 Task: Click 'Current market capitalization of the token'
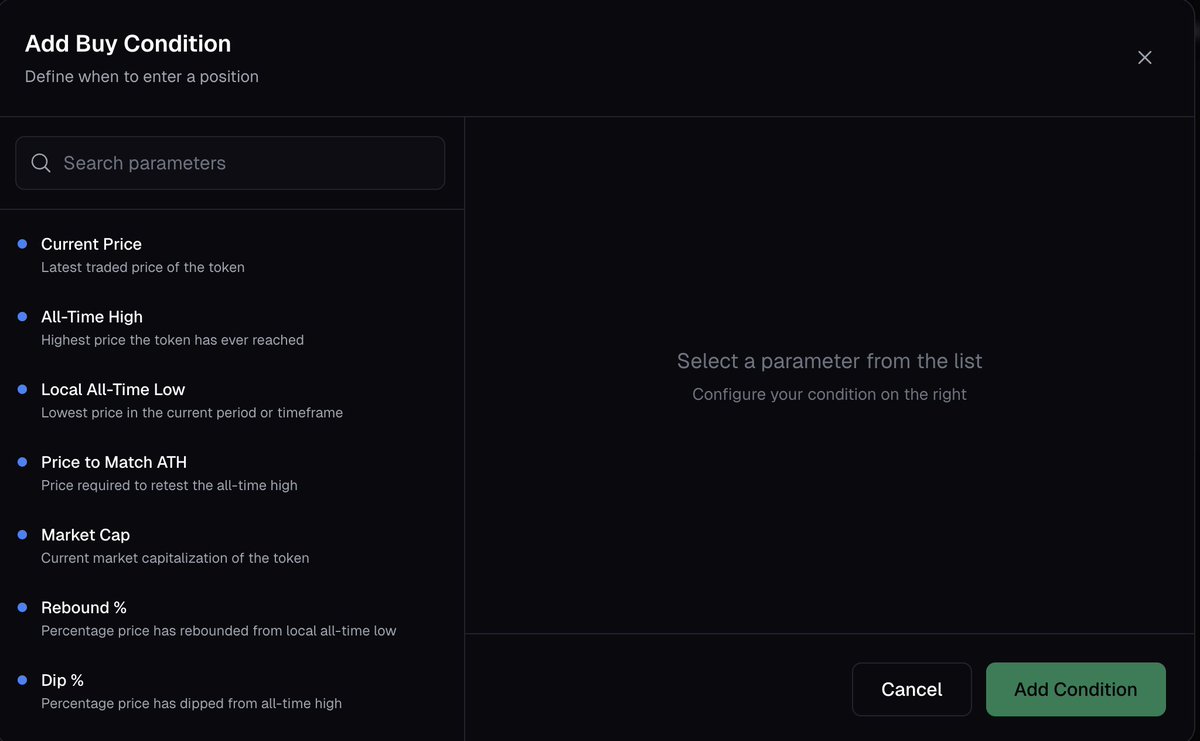click(x=175, y=558)
